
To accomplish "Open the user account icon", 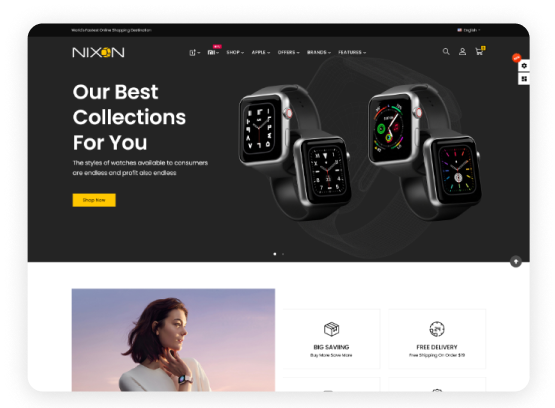I will (x=462, y=52).
